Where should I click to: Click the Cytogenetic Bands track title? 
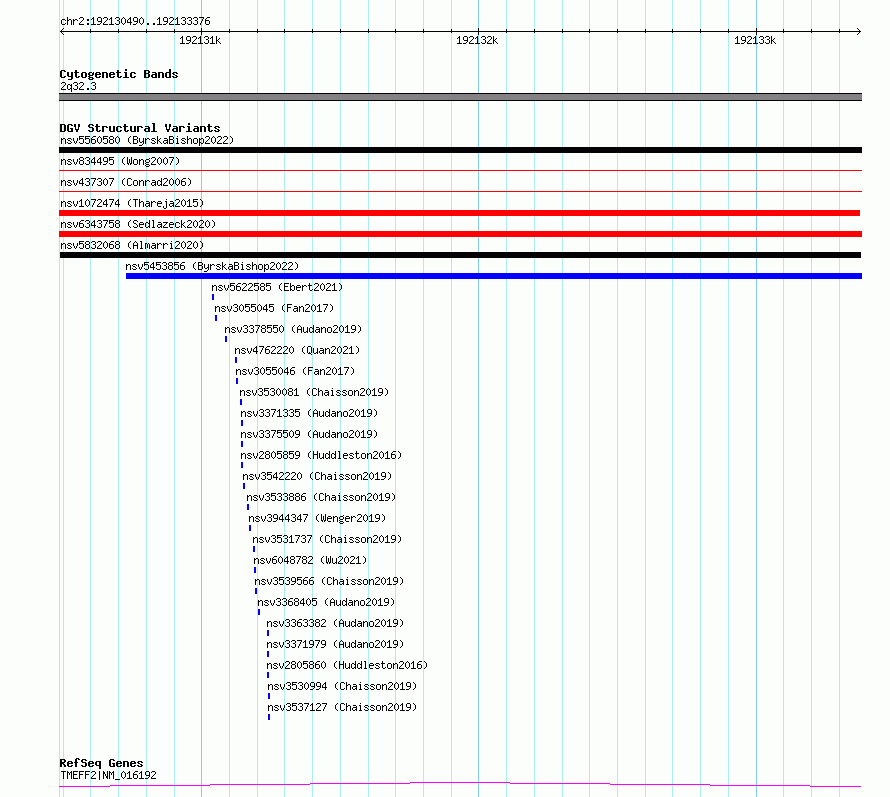coord(119,74)
